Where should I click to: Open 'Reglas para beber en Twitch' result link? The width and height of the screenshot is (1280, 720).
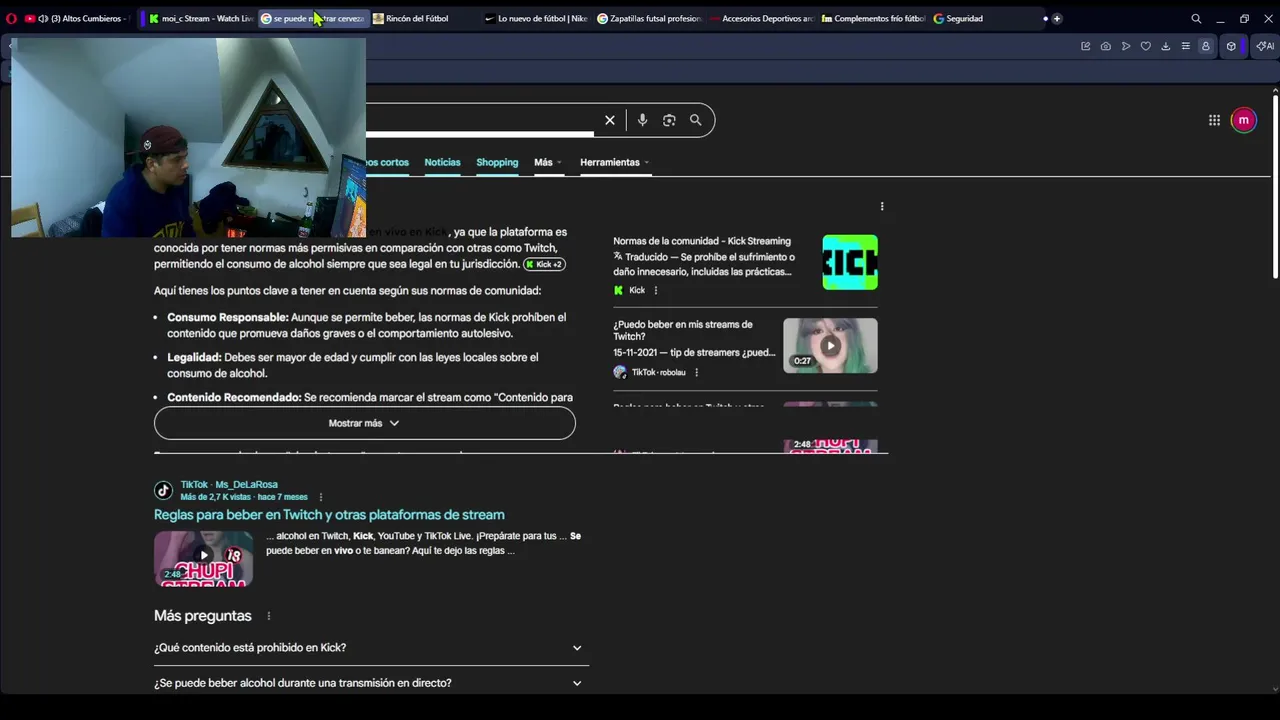click(x=329, y=515)
